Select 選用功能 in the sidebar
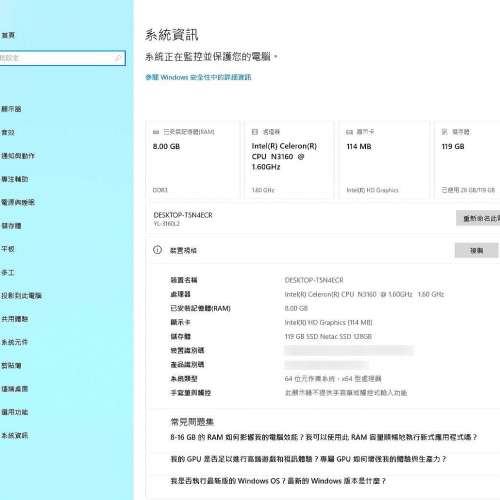This screenshot has width=500, height=500. [14, 412]
